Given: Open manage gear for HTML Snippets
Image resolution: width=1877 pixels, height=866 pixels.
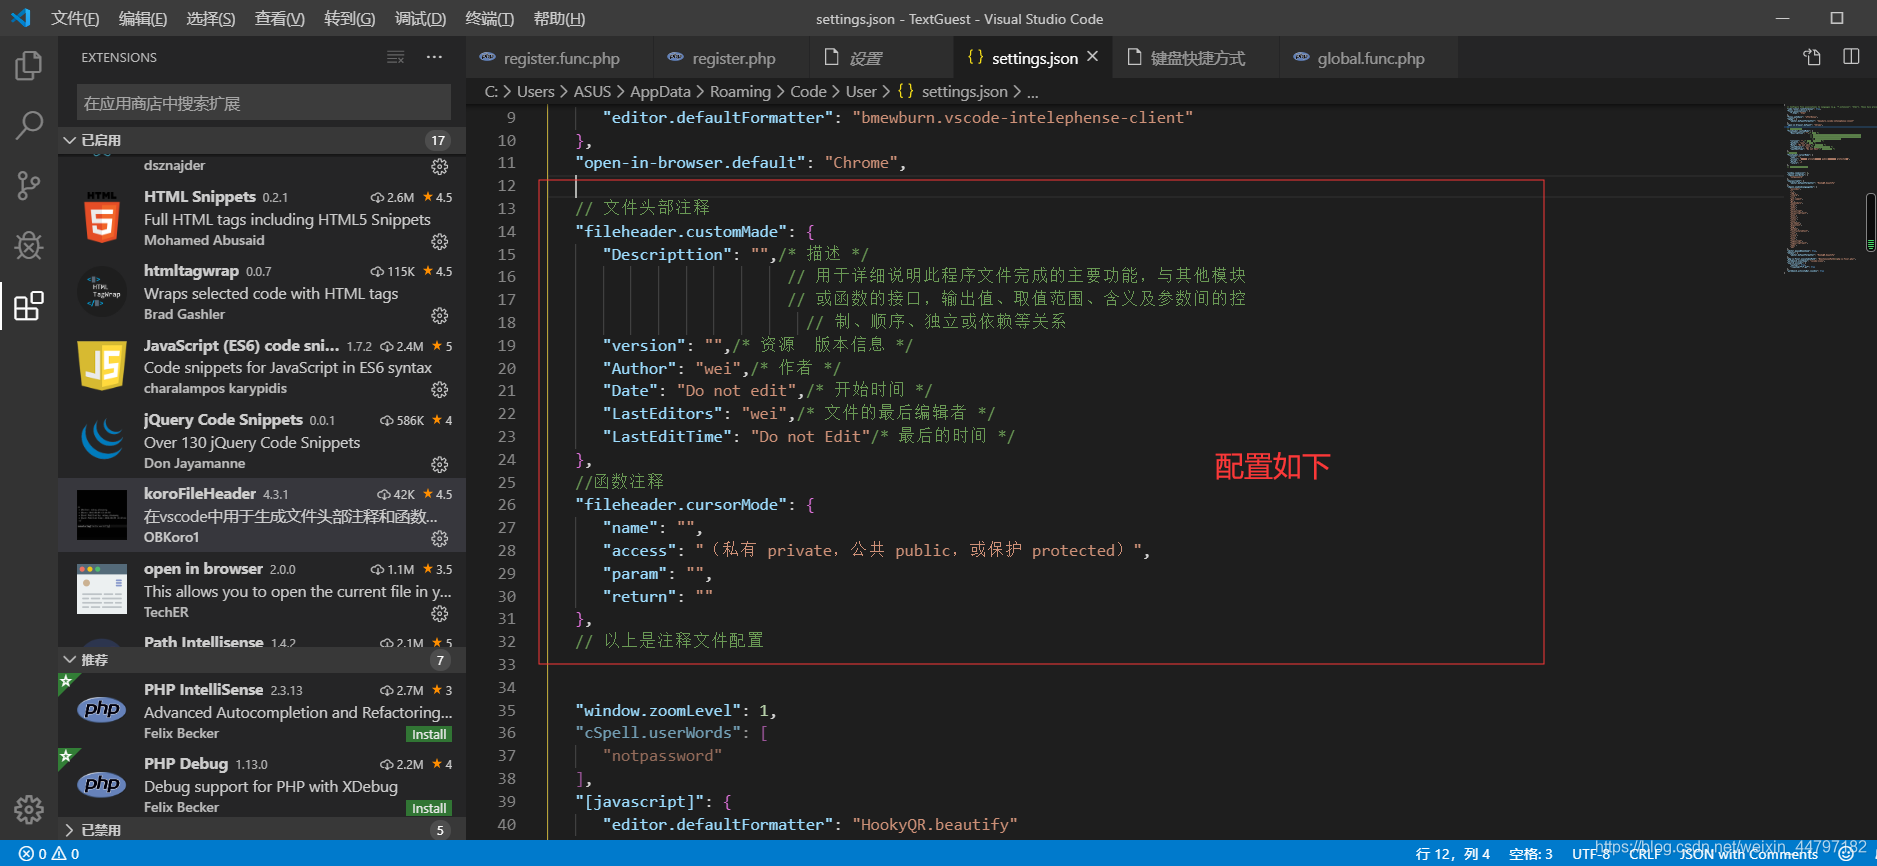Looking at the screenshot, I should tap(439, 241).
